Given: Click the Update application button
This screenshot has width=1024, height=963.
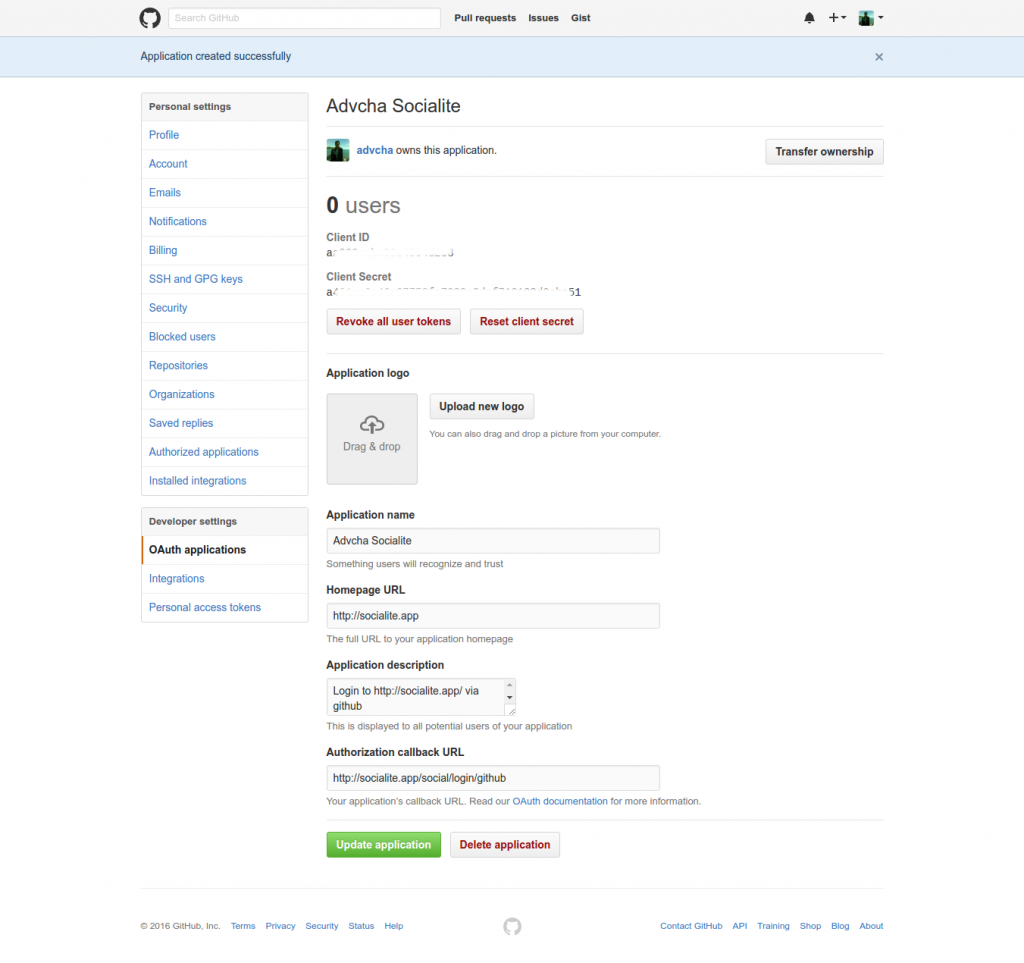Looking at the screenshot, I should (x=383, y=844).
